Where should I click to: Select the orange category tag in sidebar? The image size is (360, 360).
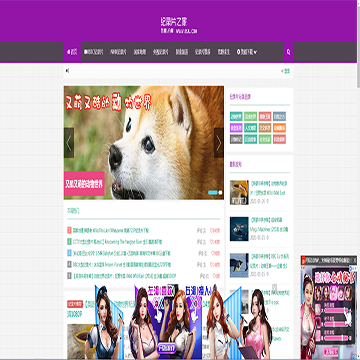[279, 128]
